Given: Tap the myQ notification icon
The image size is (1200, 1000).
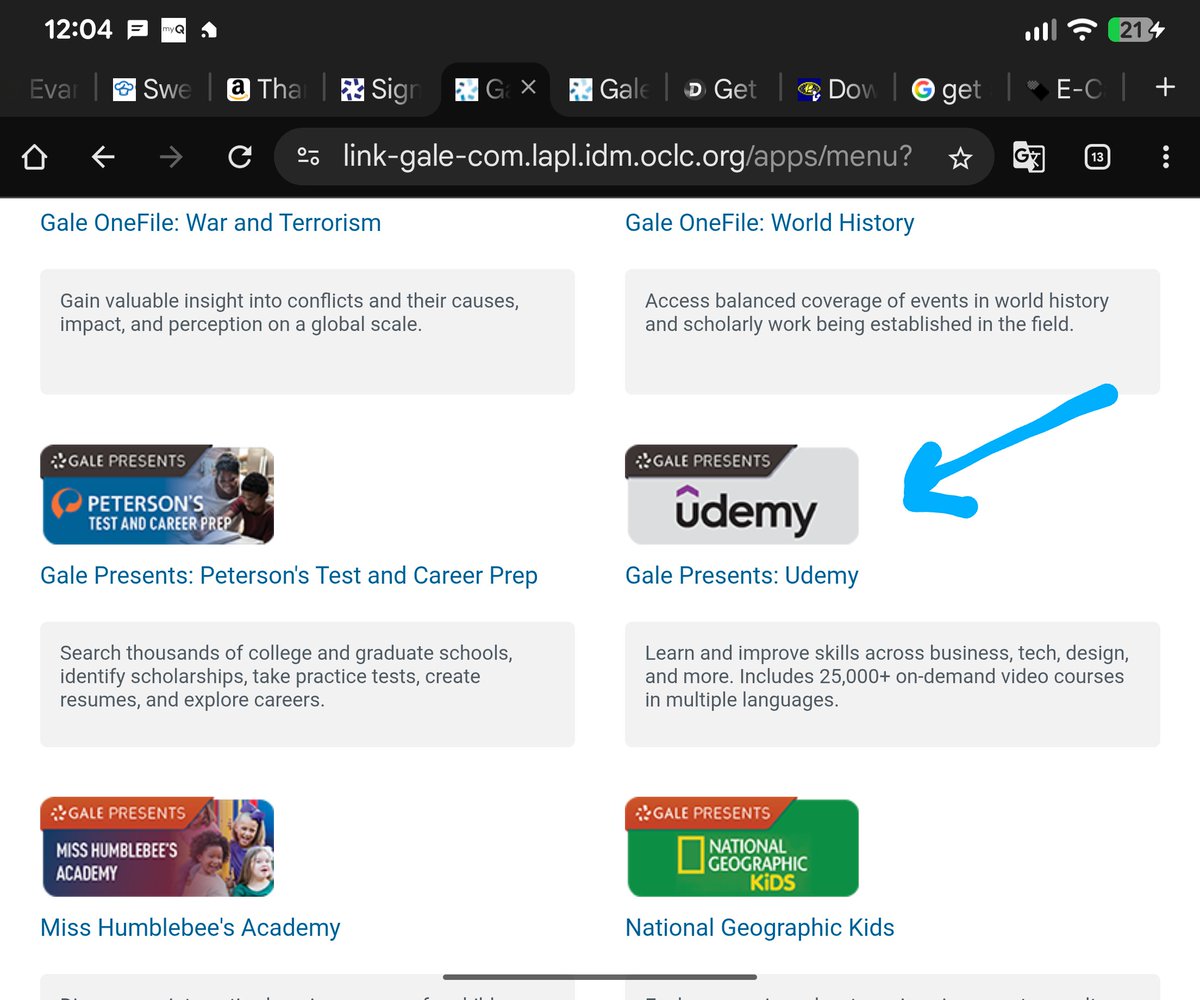Looking at the screenshot, I should 173,30.
